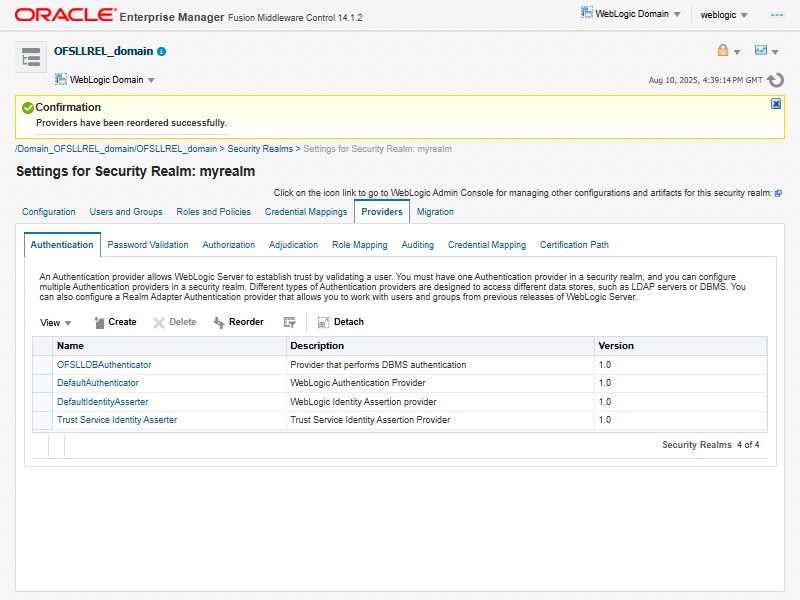Open the DefaultAuthenticator provider link

pos(98,383)
